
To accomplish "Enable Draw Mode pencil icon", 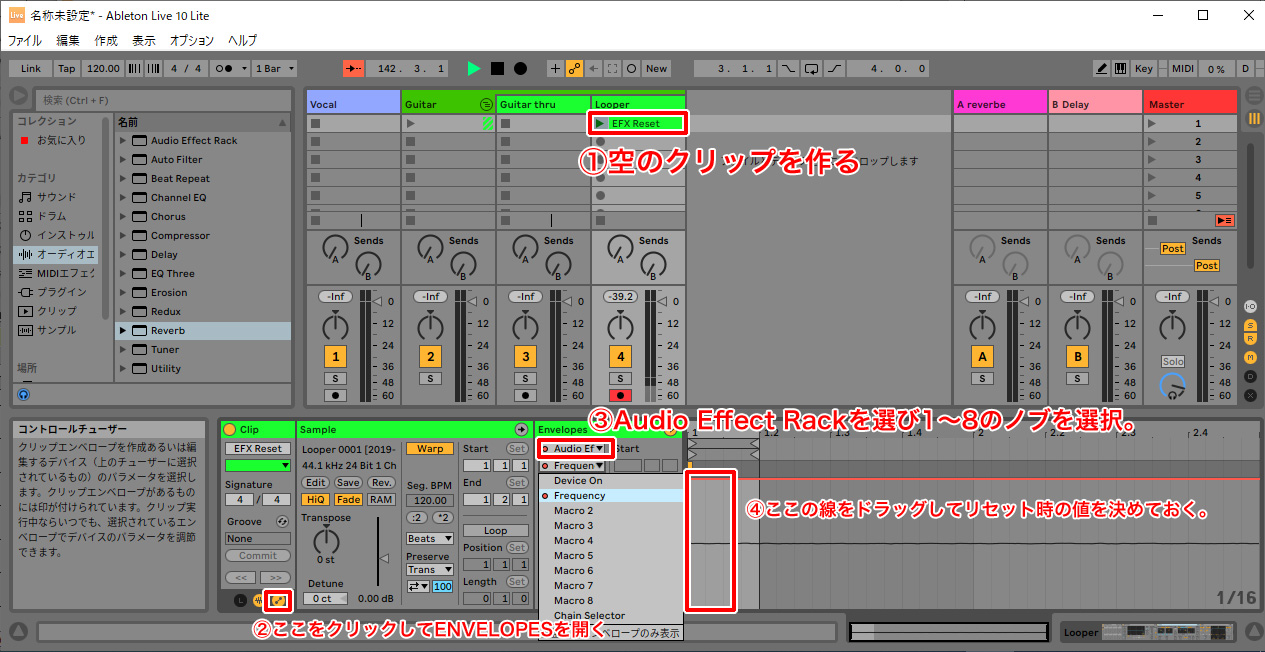I will coord(1101,69).
